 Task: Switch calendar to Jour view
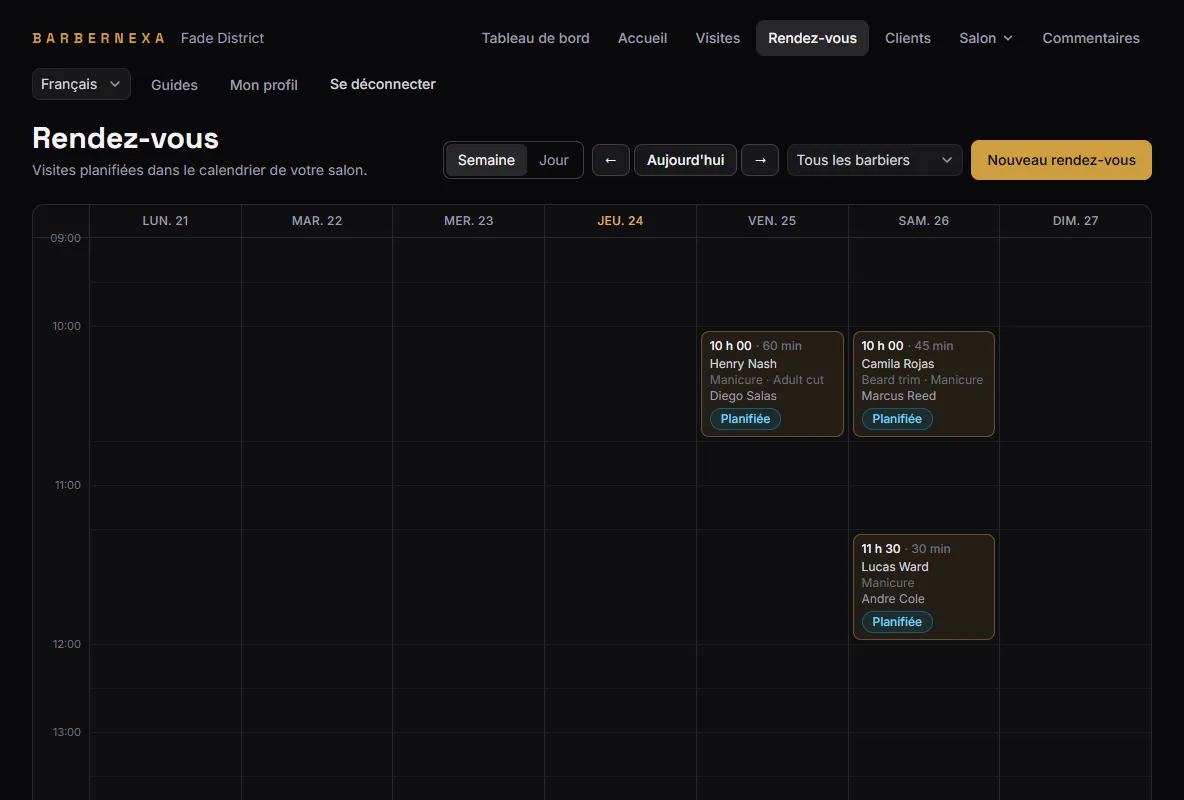553,160
